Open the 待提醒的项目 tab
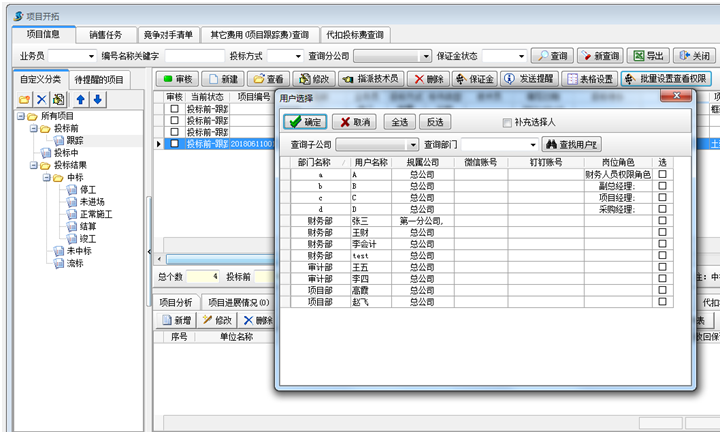Image resolution: width=722 pixels, height=434 pixels. (100, 79)
